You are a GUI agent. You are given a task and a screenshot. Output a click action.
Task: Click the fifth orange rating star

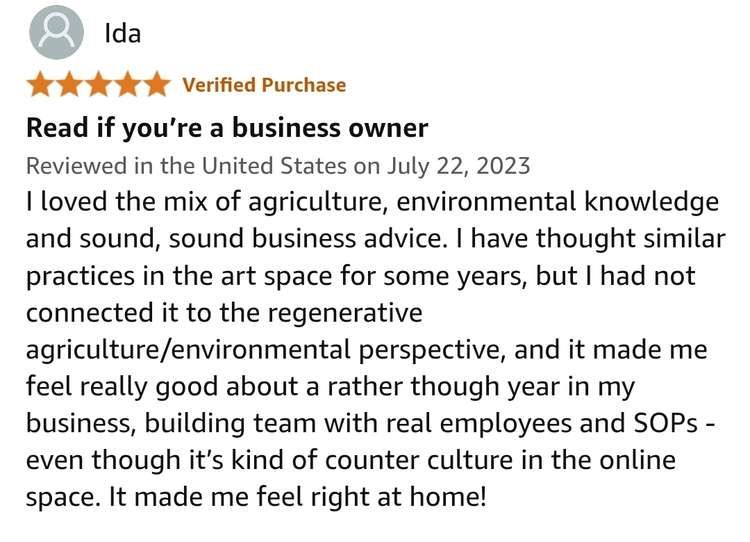tap(157, 85)
